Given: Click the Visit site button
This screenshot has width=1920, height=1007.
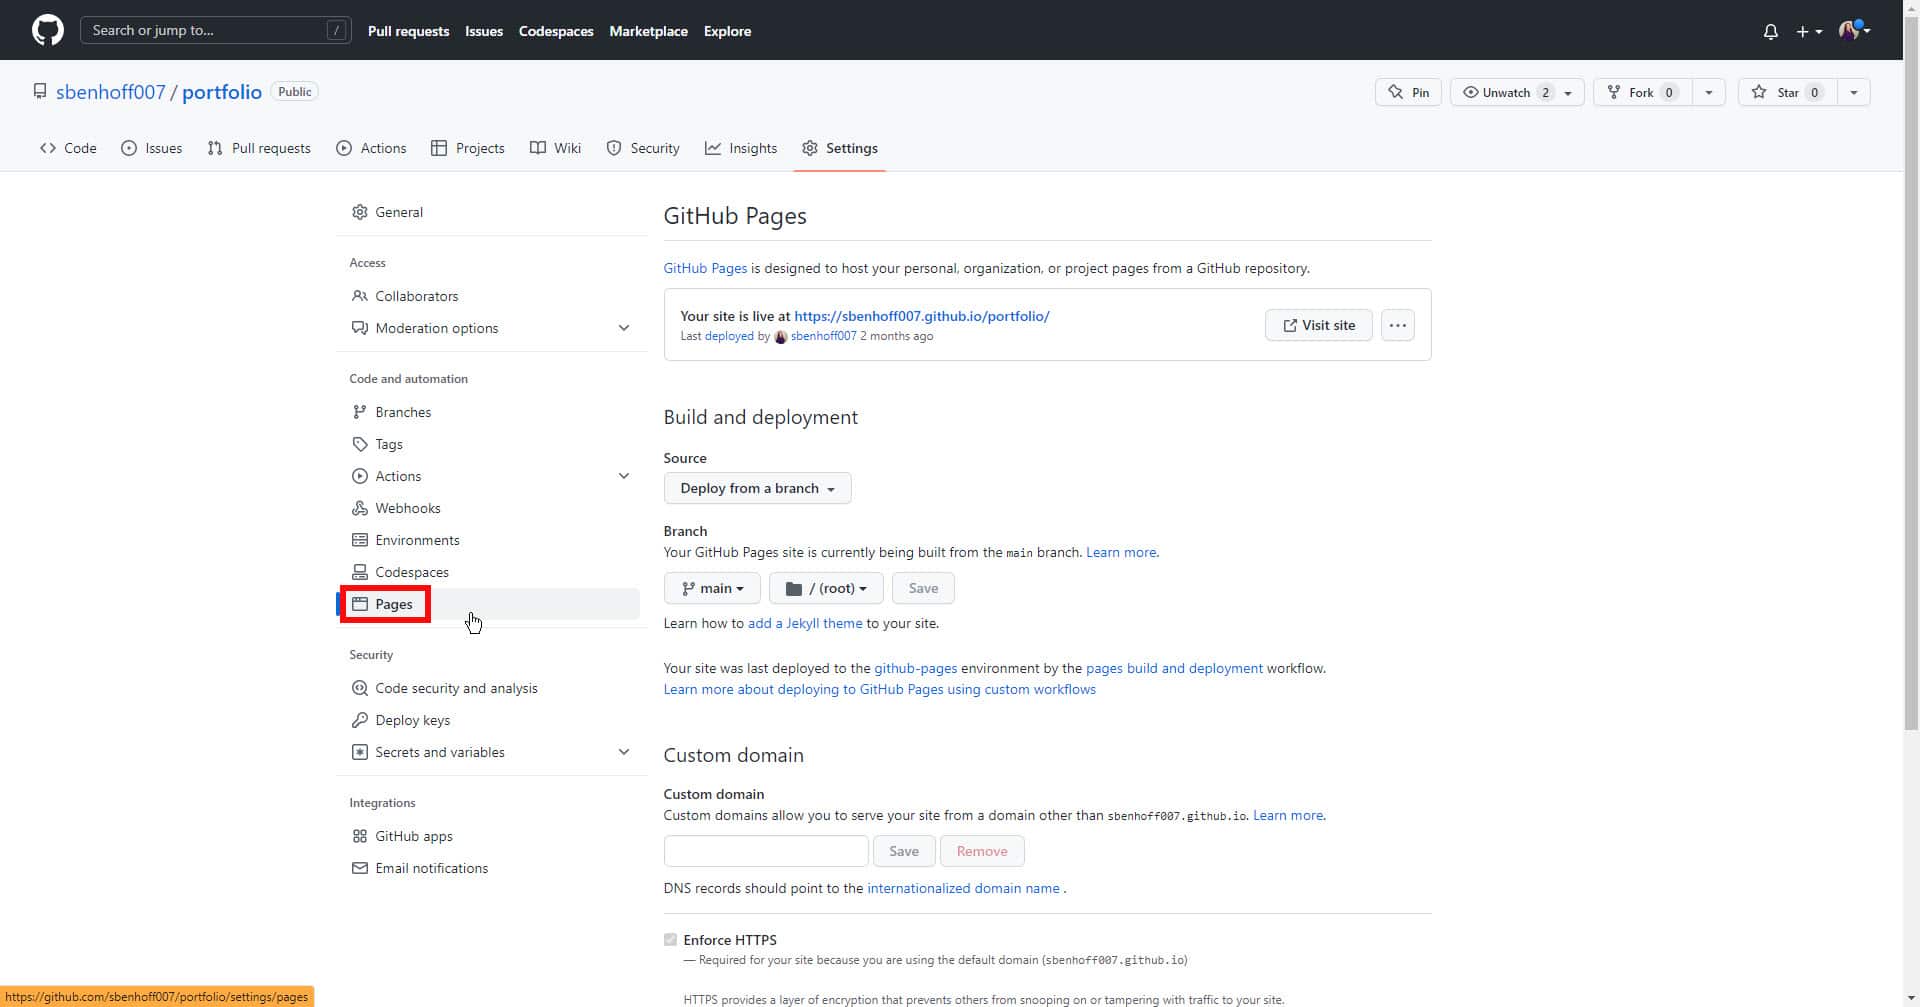Looking at the screenshot, I should (x=1318, y=325).
